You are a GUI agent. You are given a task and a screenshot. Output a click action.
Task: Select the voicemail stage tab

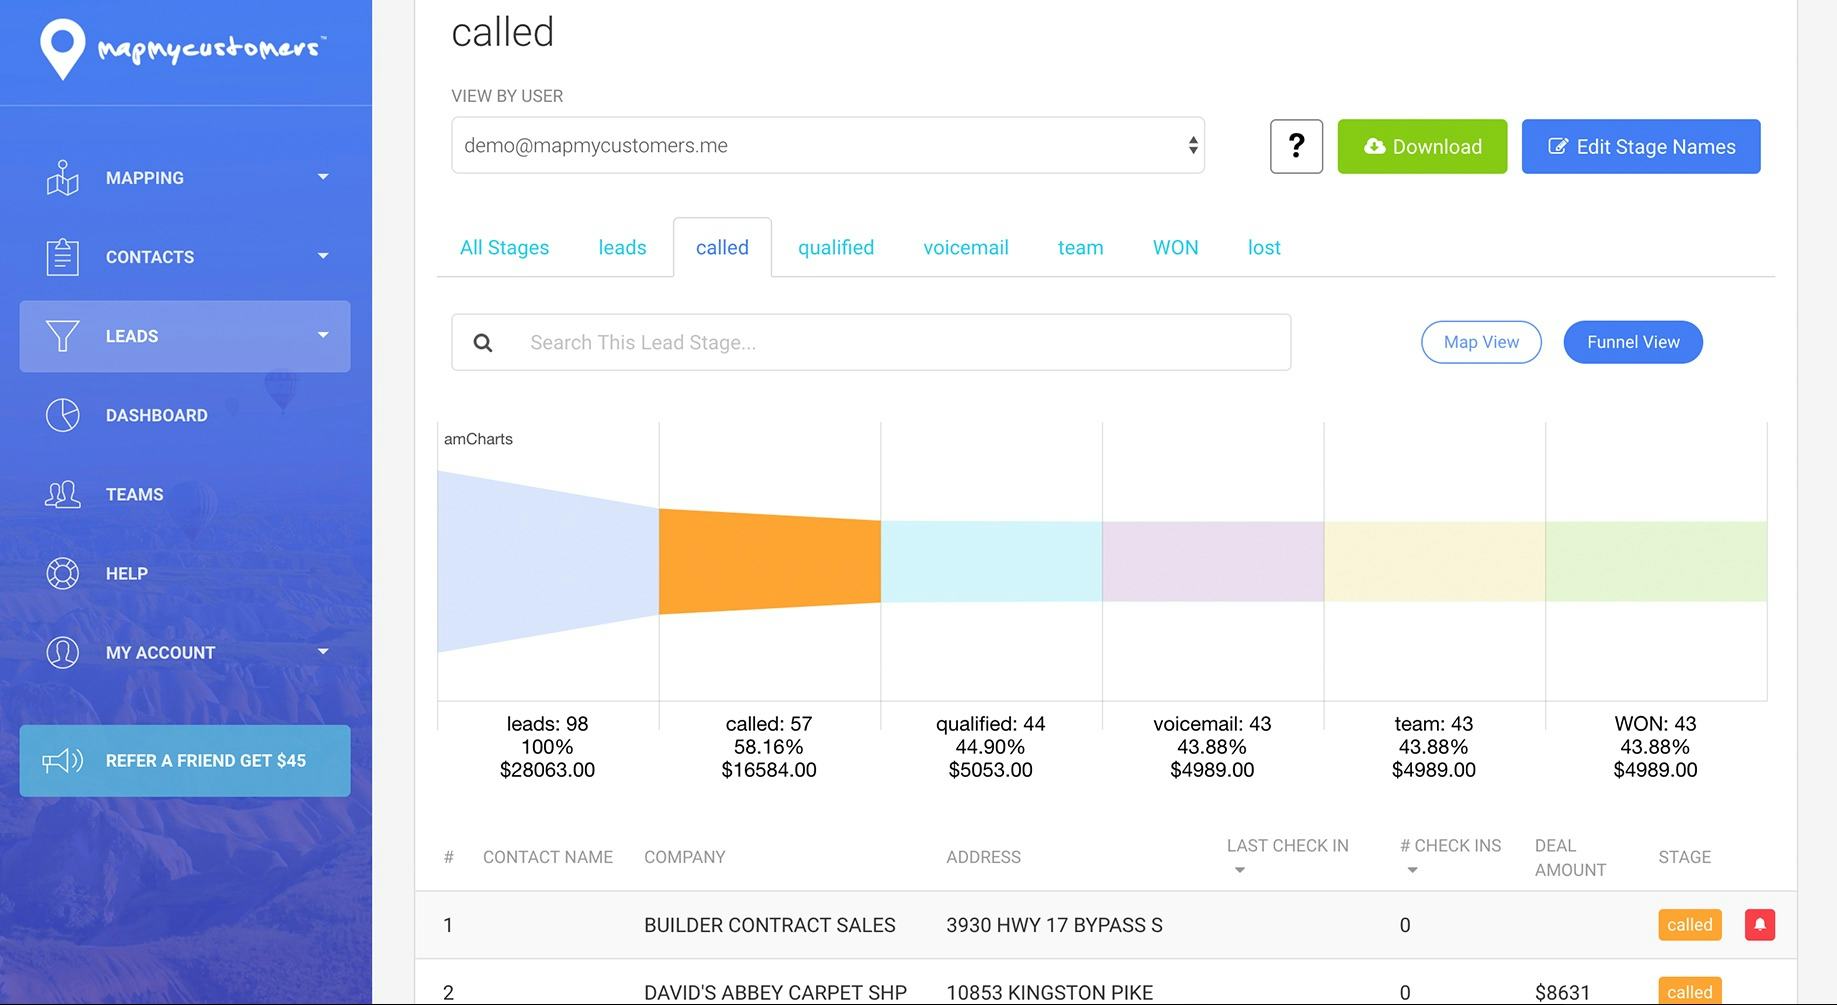coord(965,248)
